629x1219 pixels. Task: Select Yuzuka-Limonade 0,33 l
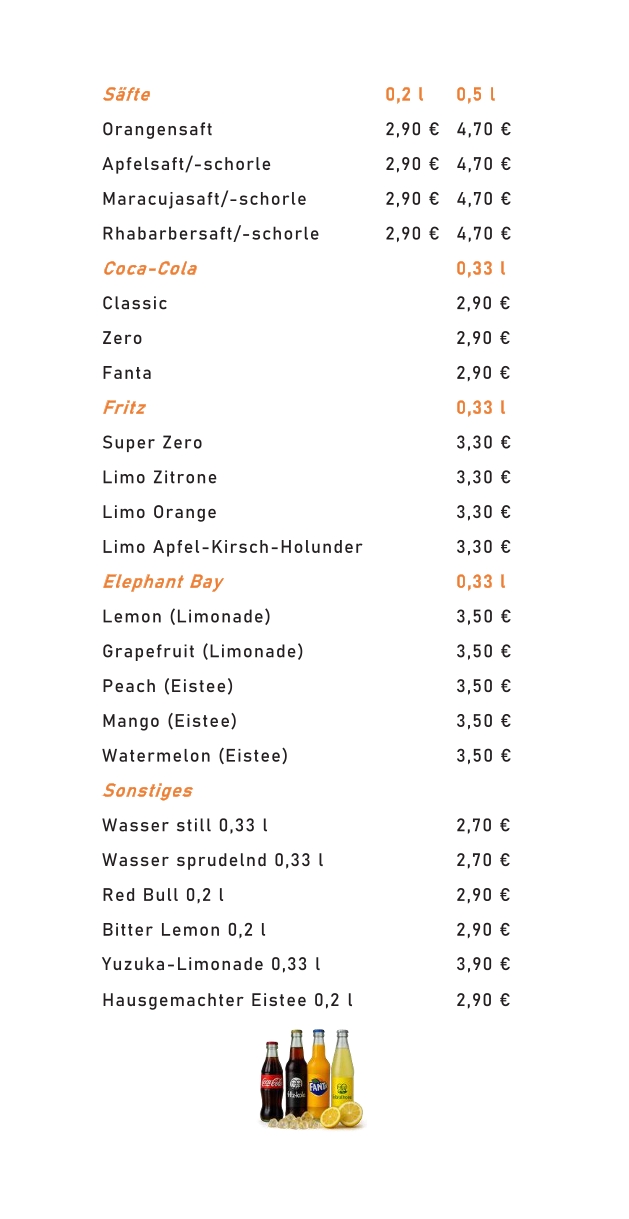click(x=211, y=965)
